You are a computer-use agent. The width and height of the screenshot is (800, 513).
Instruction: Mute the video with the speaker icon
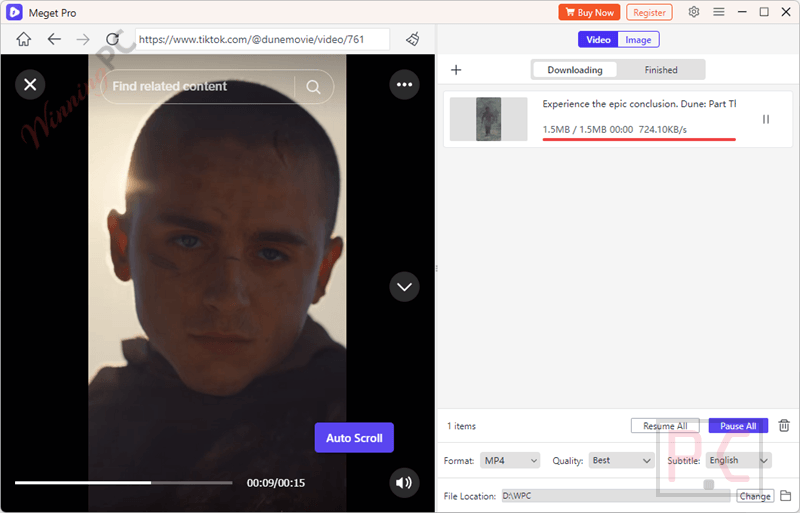405,482
